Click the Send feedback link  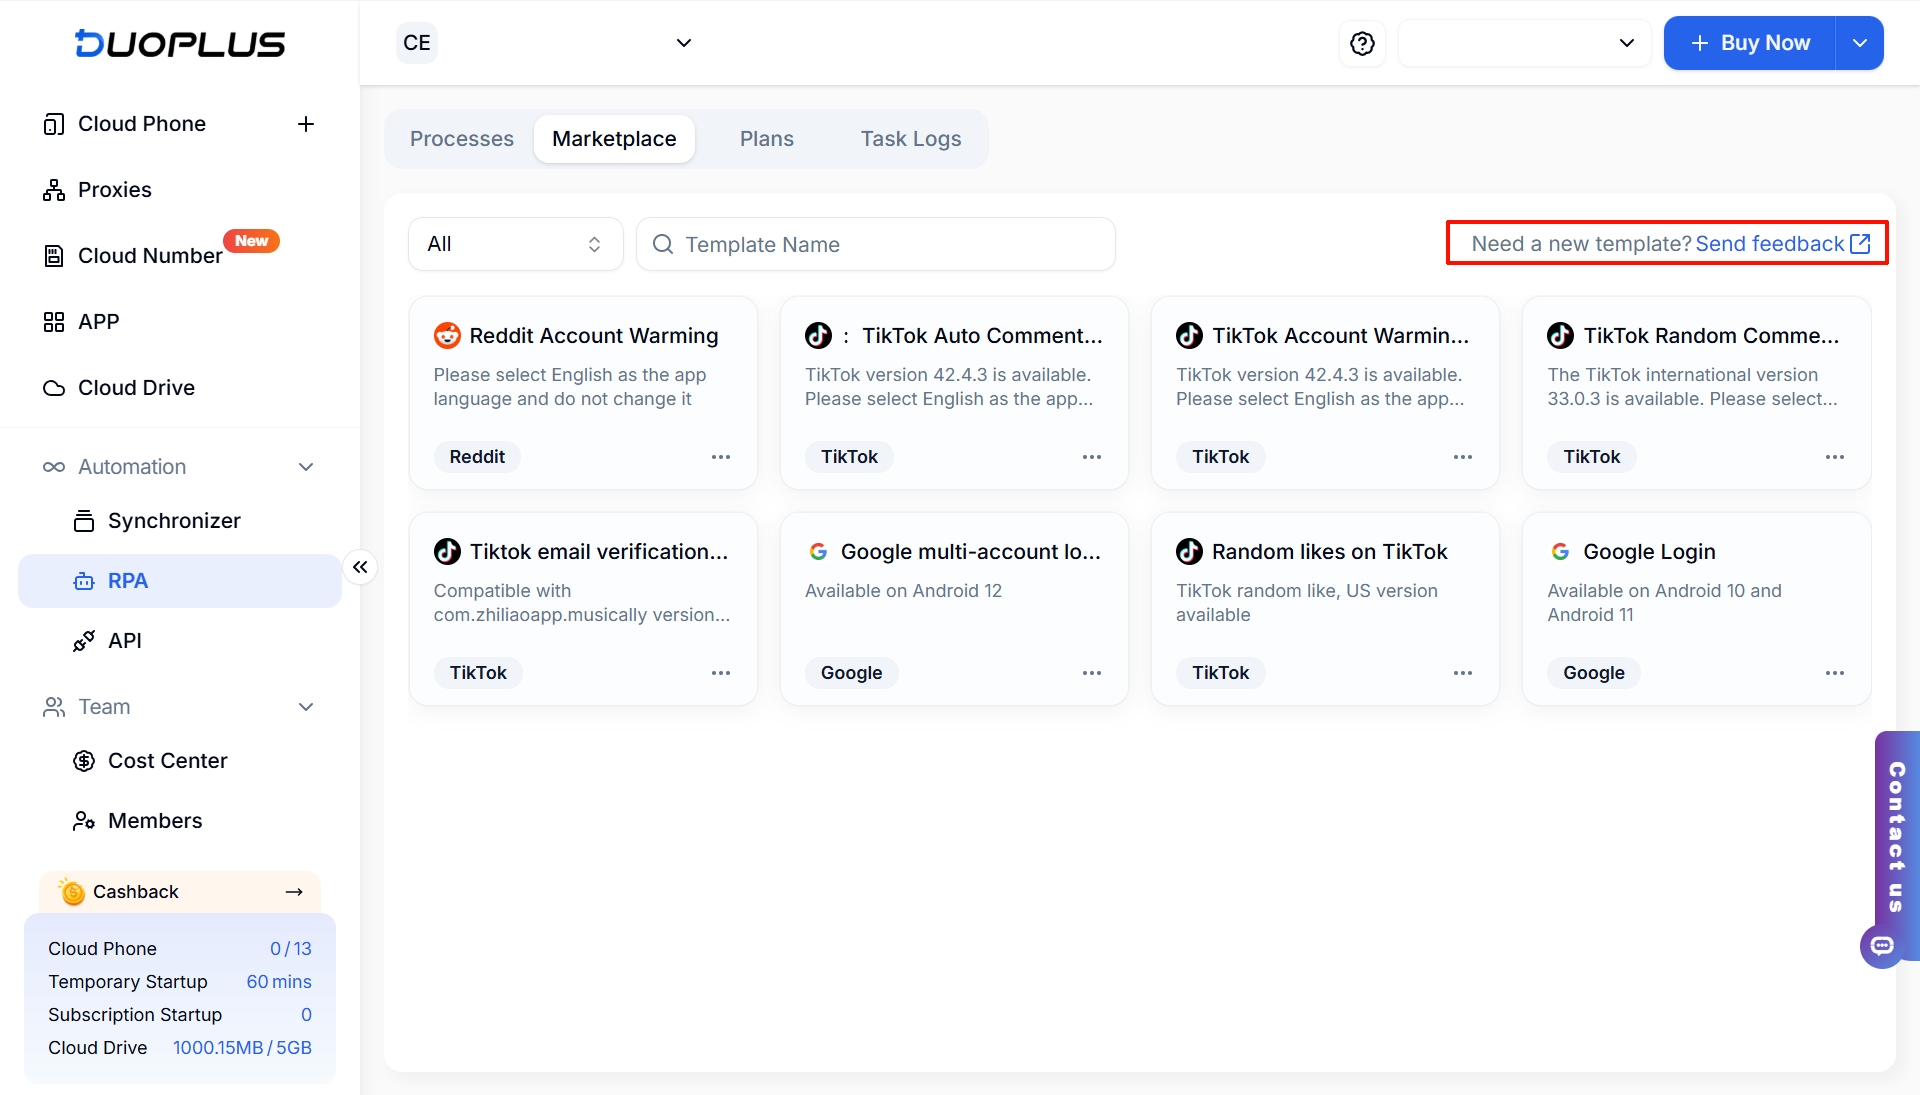click(x=1783, y=244)
